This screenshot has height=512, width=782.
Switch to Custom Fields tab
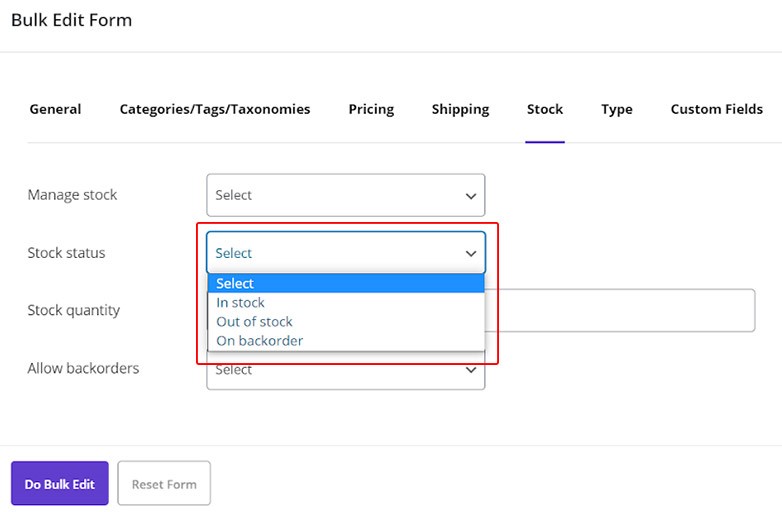(716, 109)
